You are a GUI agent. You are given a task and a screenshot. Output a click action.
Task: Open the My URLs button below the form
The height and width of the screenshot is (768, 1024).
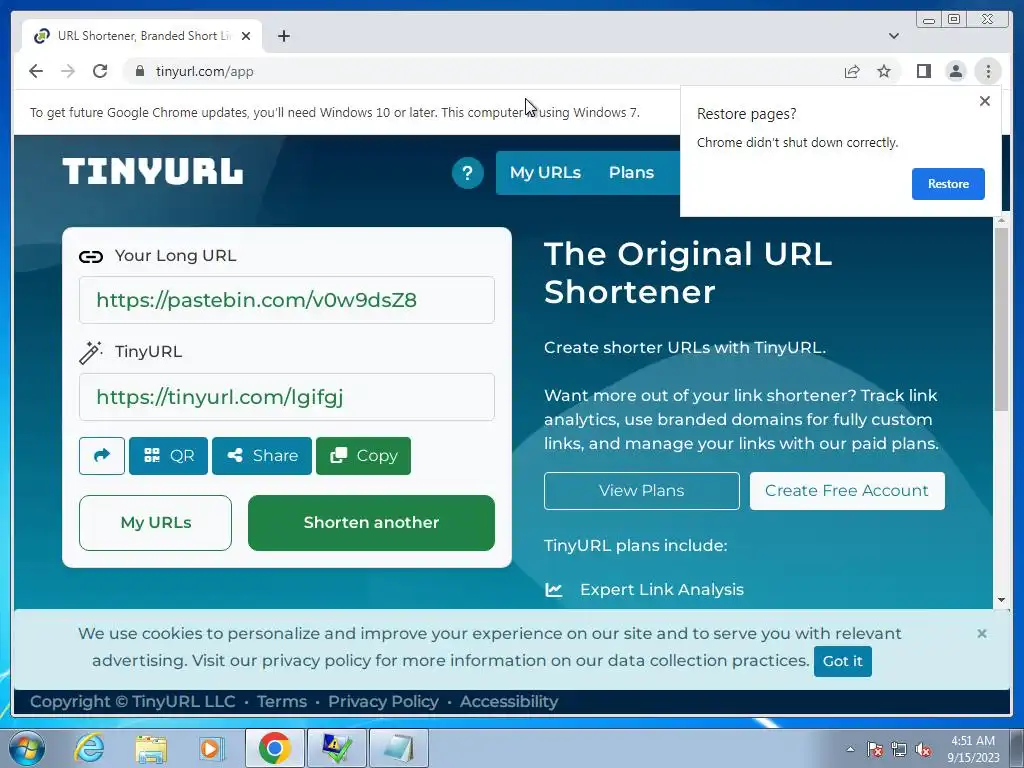155,522
